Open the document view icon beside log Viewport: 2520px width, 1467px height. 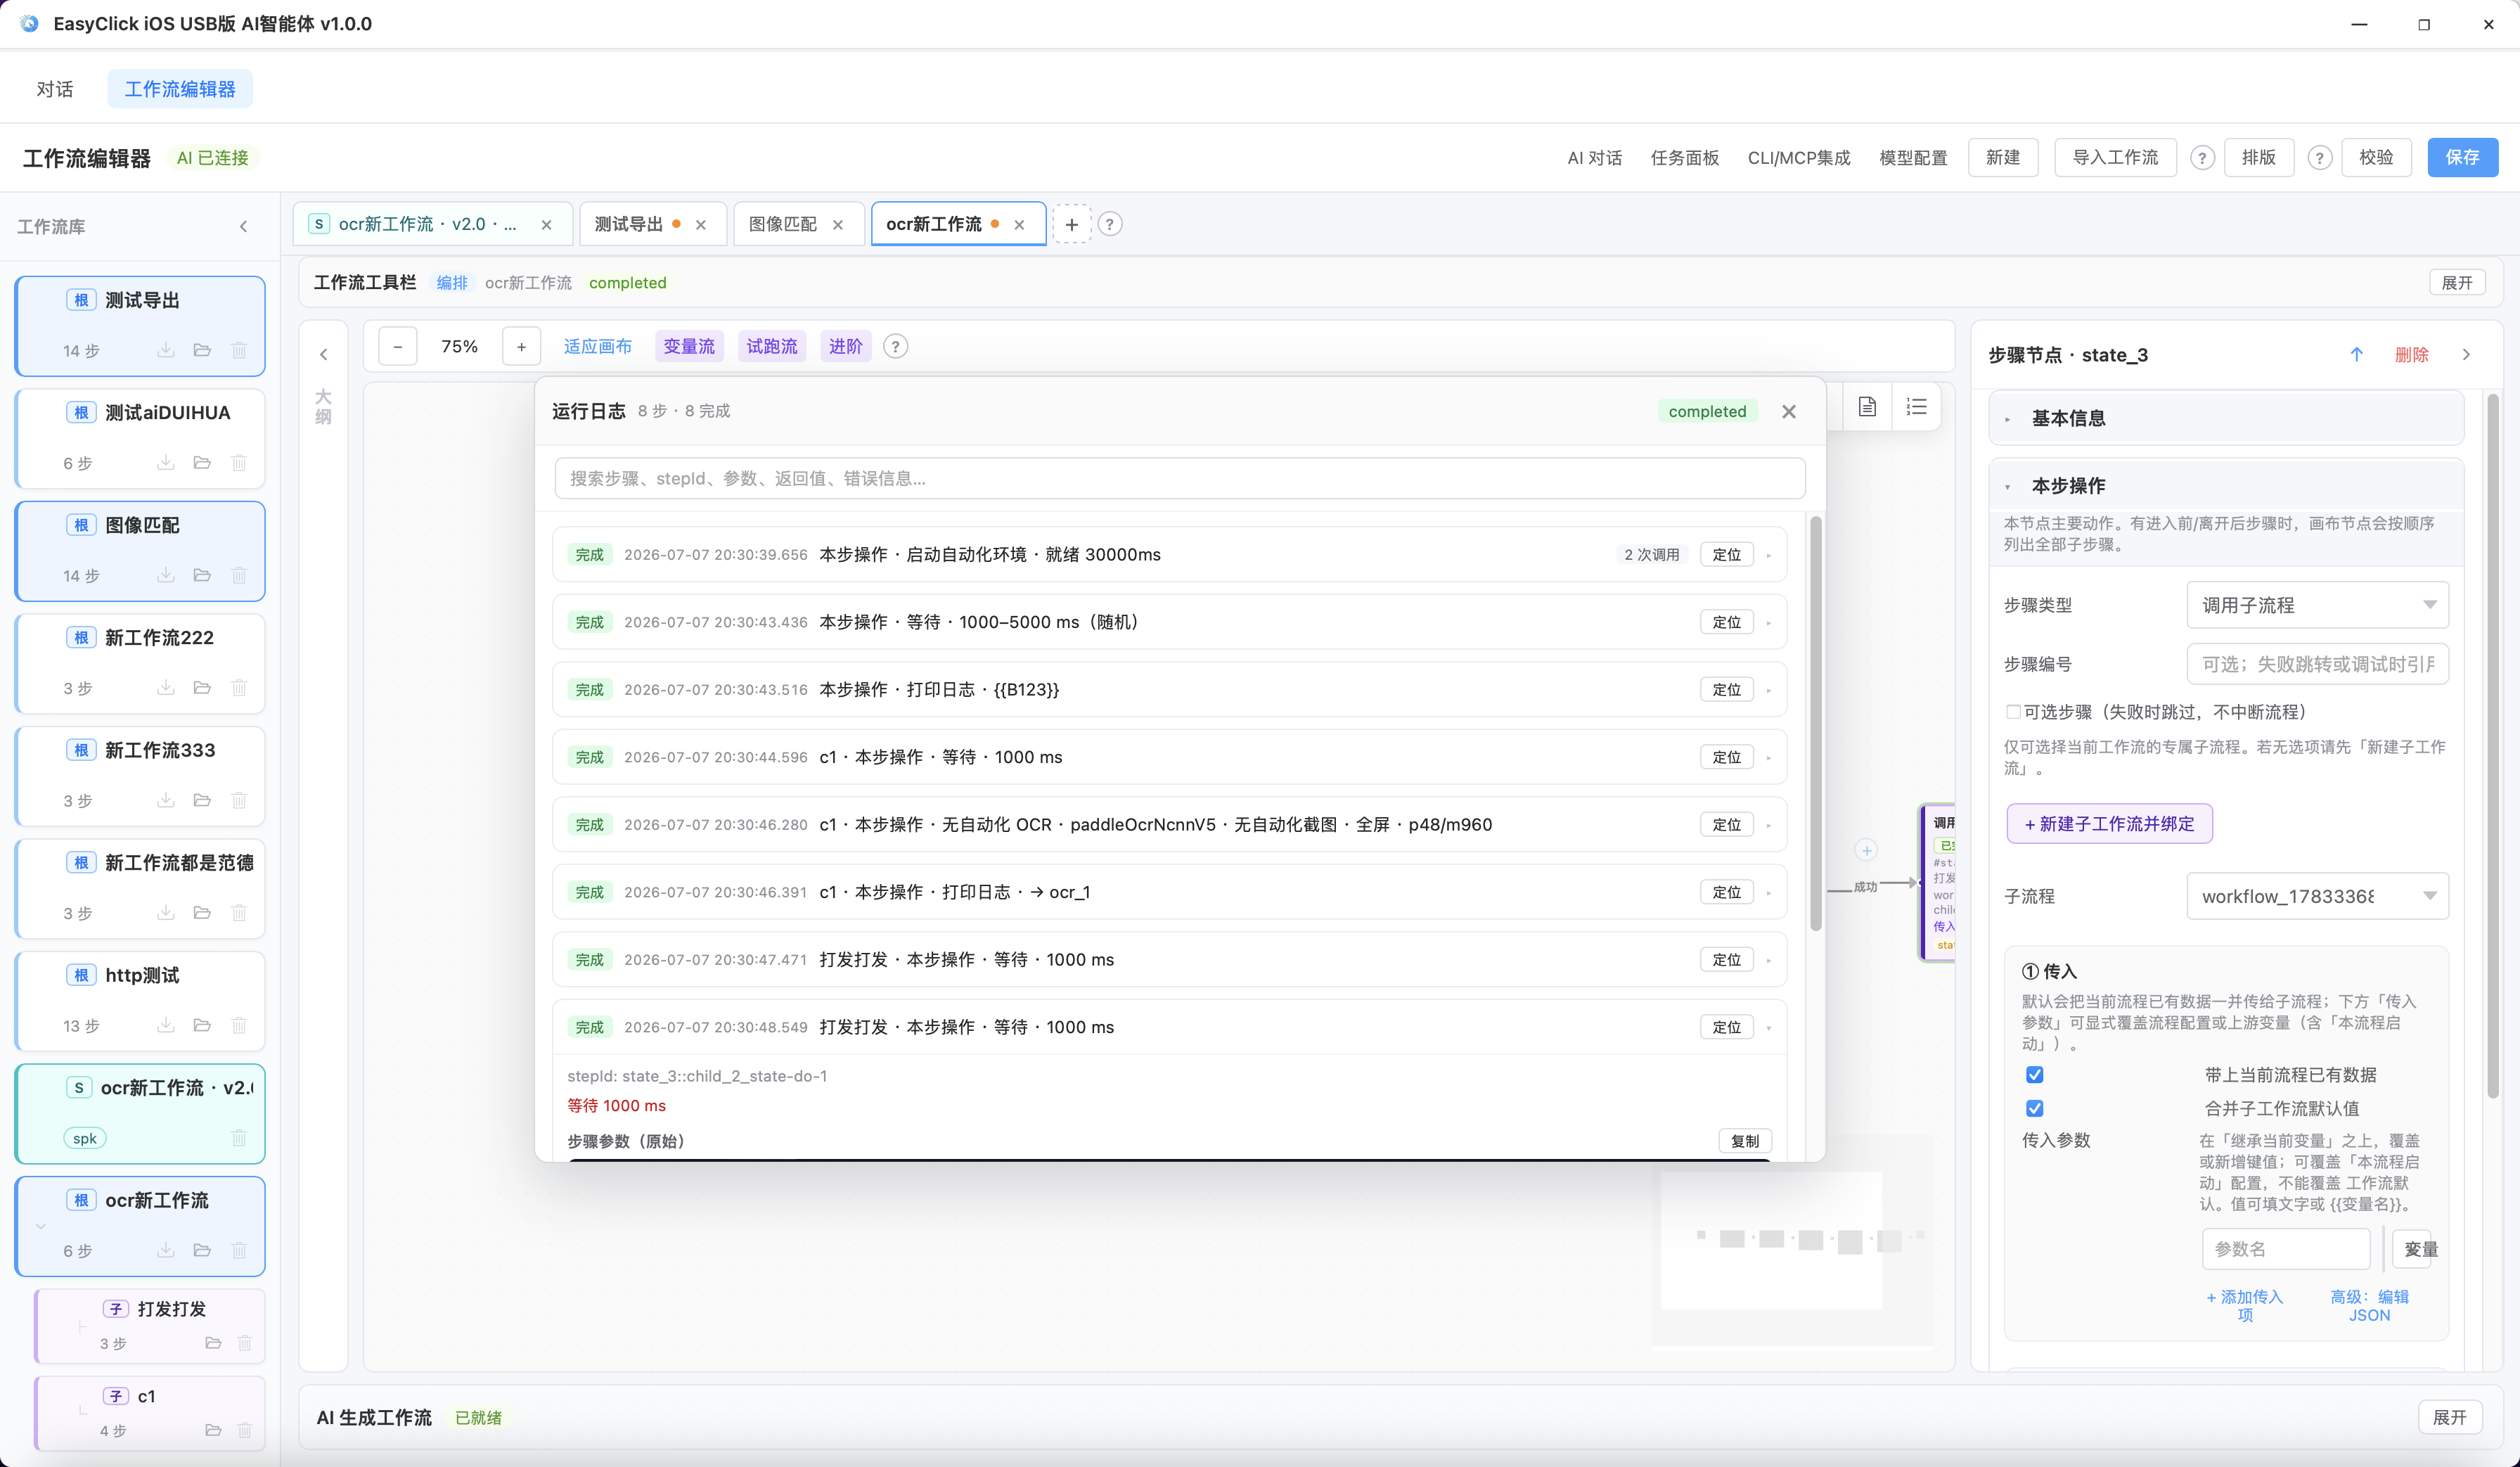click(1867, 407)
